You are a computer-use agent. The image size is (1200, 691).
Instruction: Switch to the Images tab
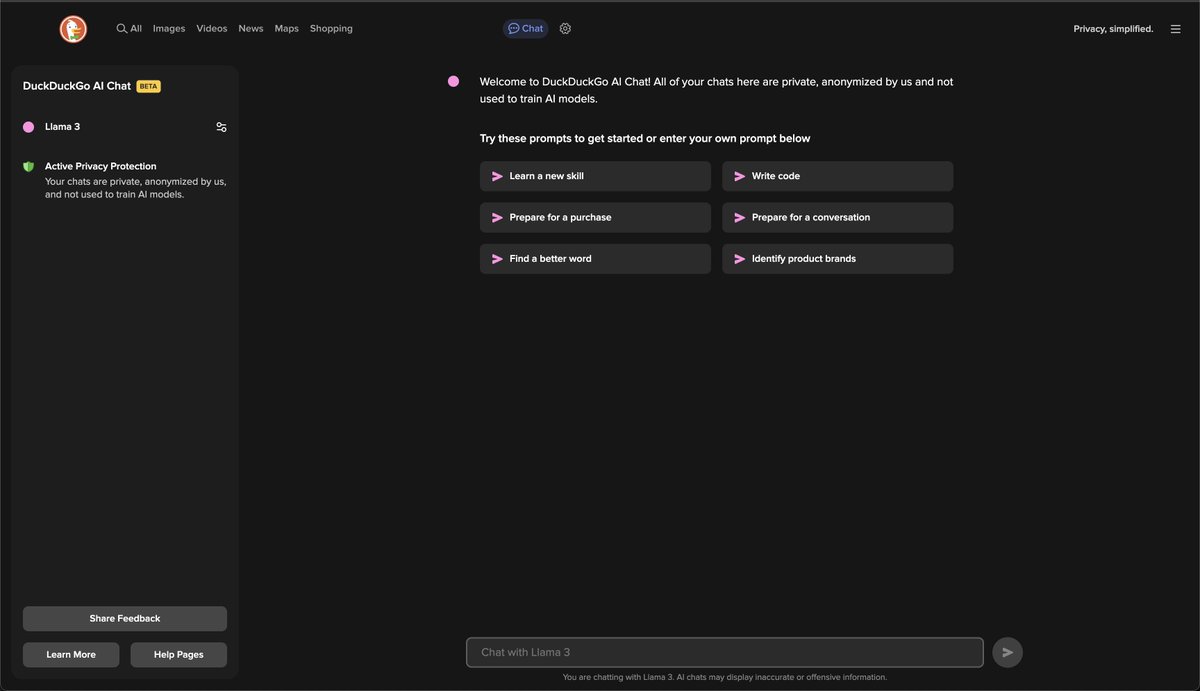coord(169,29)
